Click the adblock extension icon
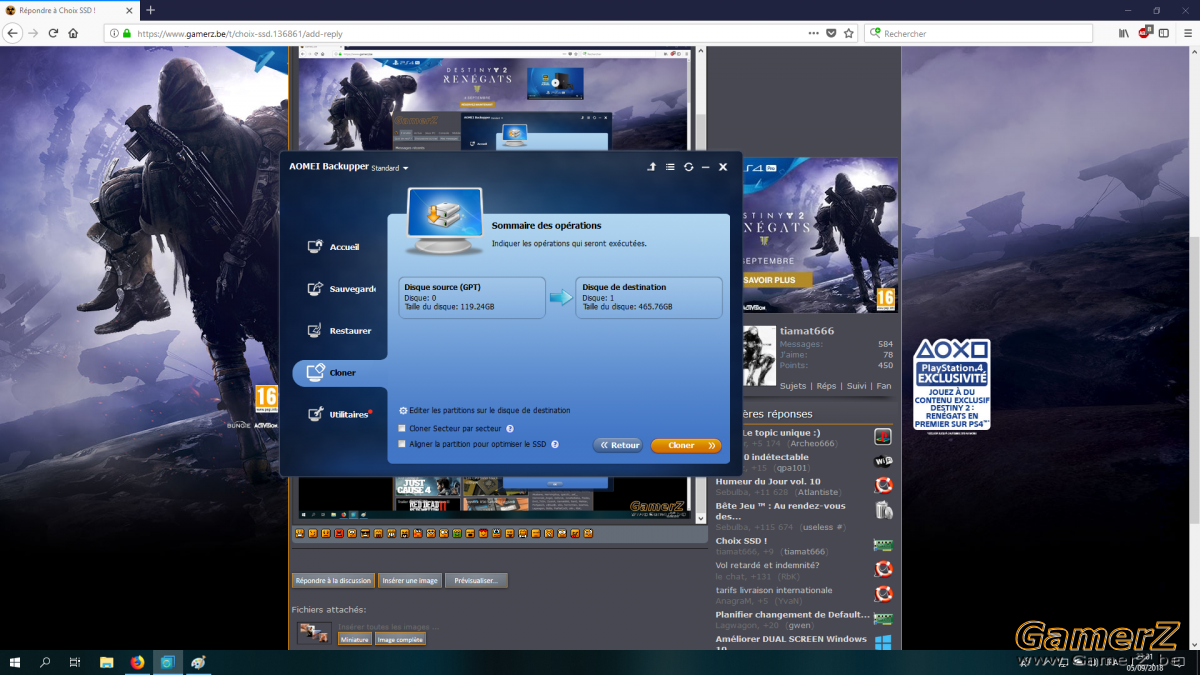 point(1145,33)
